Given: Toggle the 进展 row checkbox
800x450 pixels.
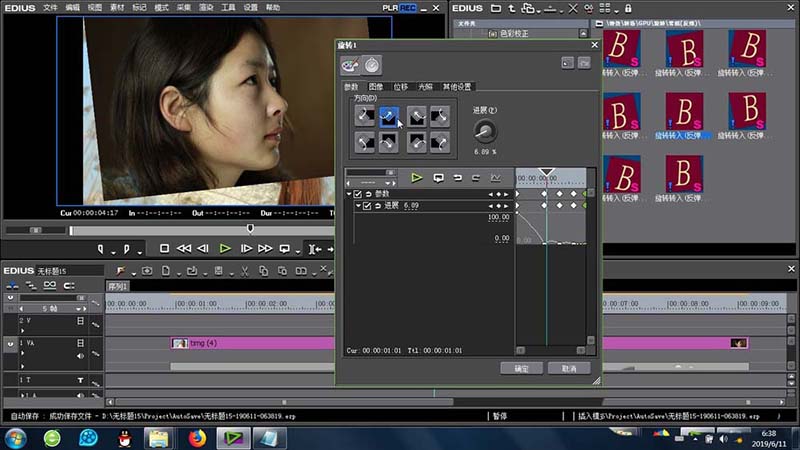Looking at the screenshot, I should (x=367, y=206).
